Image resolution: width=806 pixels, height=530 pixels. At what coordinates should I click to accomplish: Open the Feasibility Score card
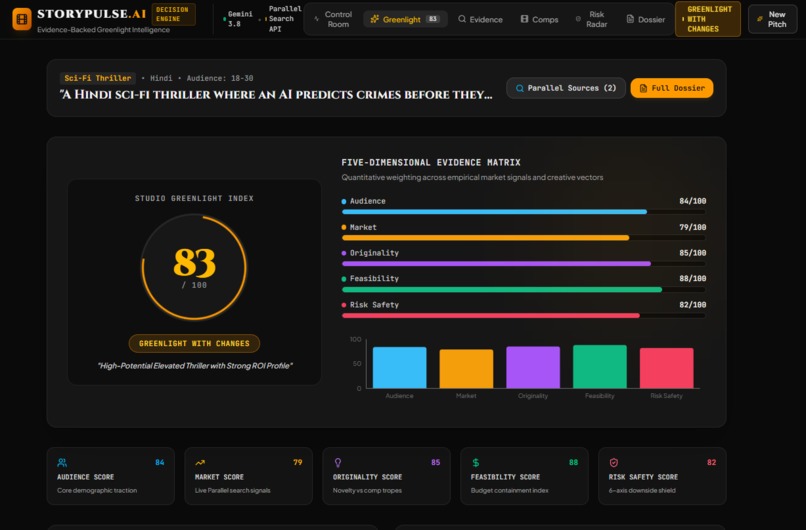coord(524,476)
